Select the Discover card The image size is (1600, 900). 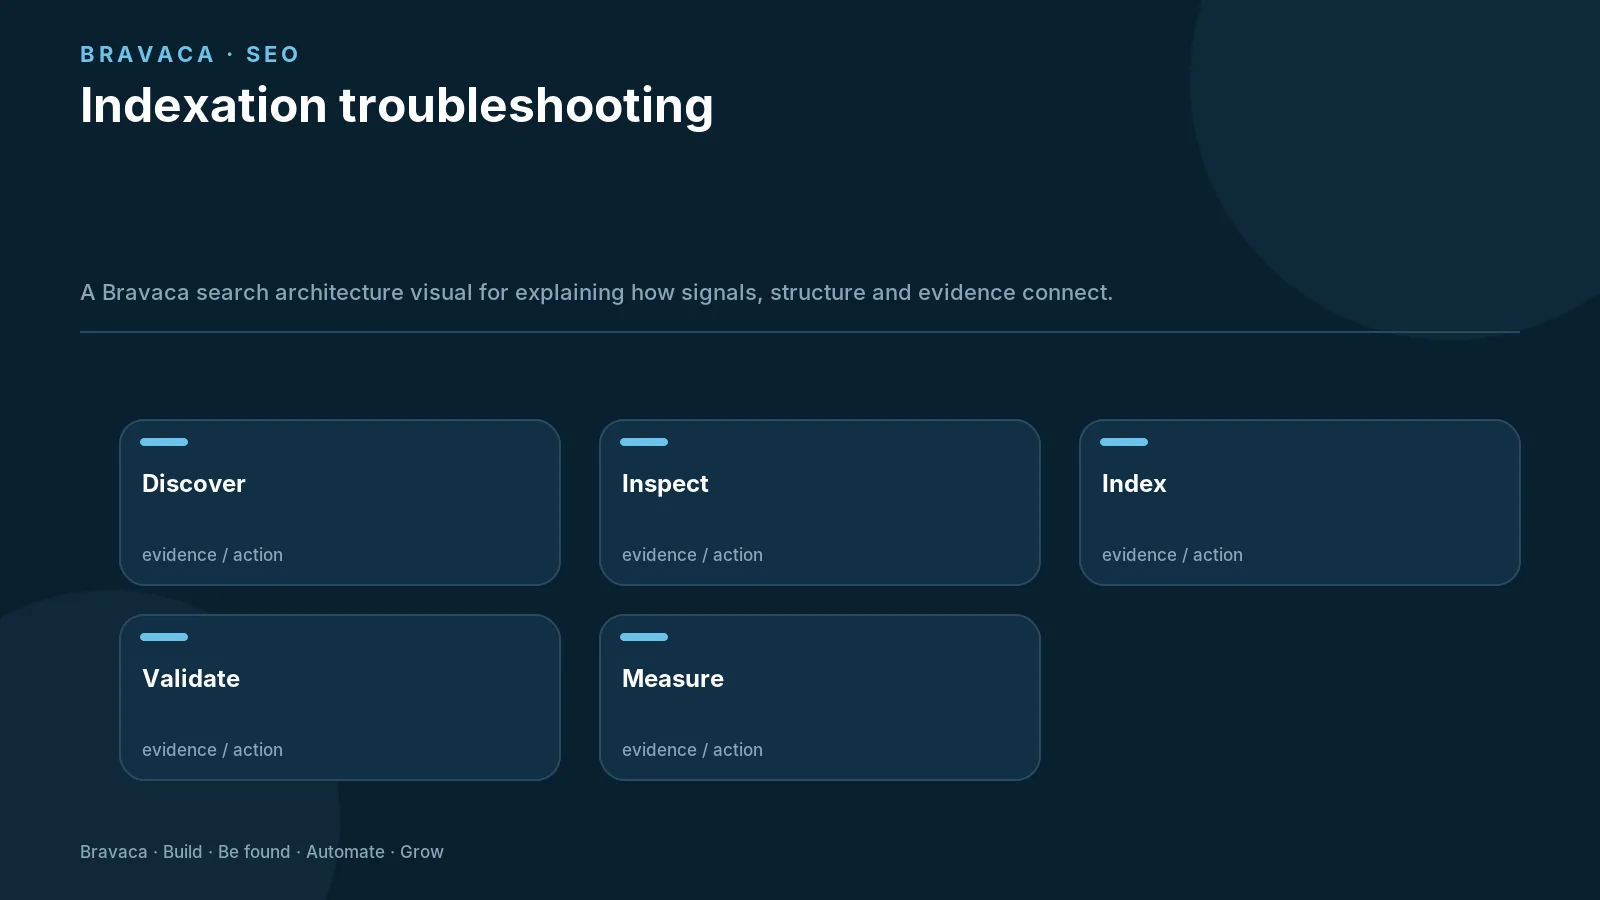tap(340, 502)
